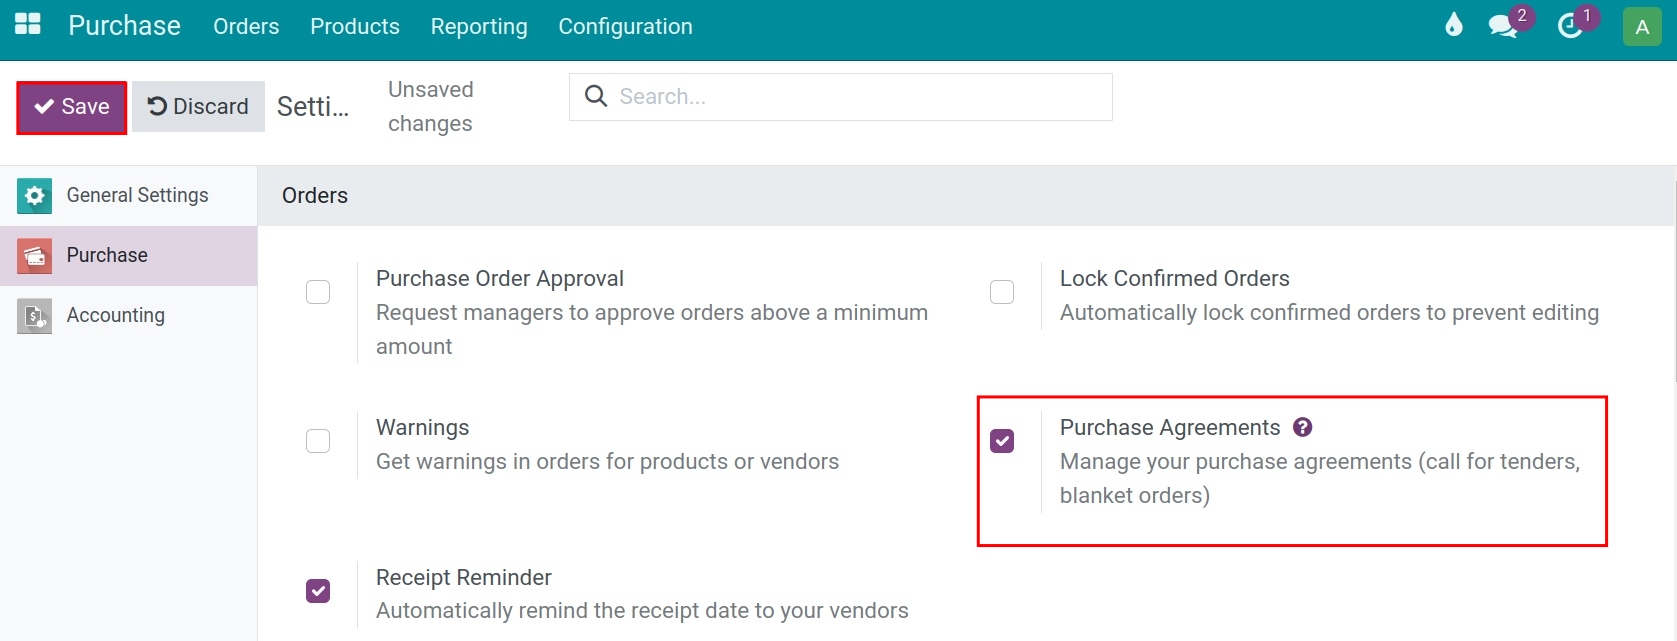Select the General Settings sidebar tab

coord(129,196)
